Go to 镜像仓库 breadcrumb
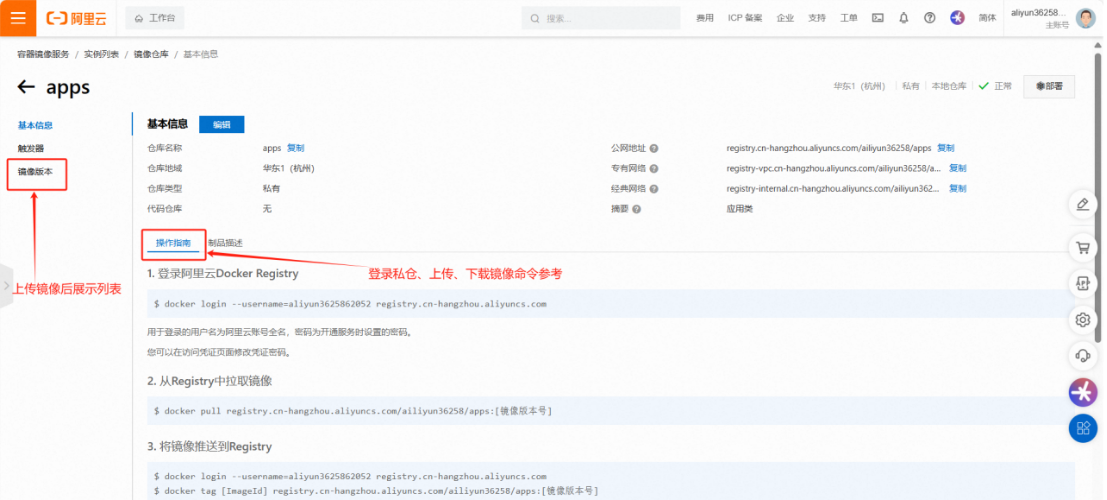This screenshot has width=1107, height=500. coord(151,54)
